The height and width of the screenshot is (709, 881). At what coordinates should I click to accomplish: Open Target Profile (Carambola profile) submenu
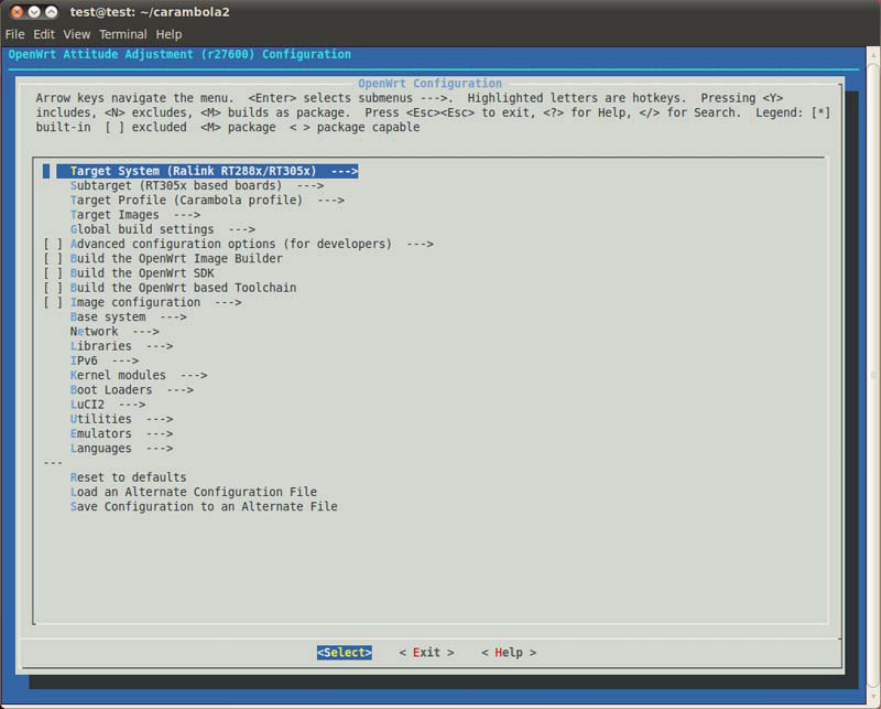click(x=207, y=201)
